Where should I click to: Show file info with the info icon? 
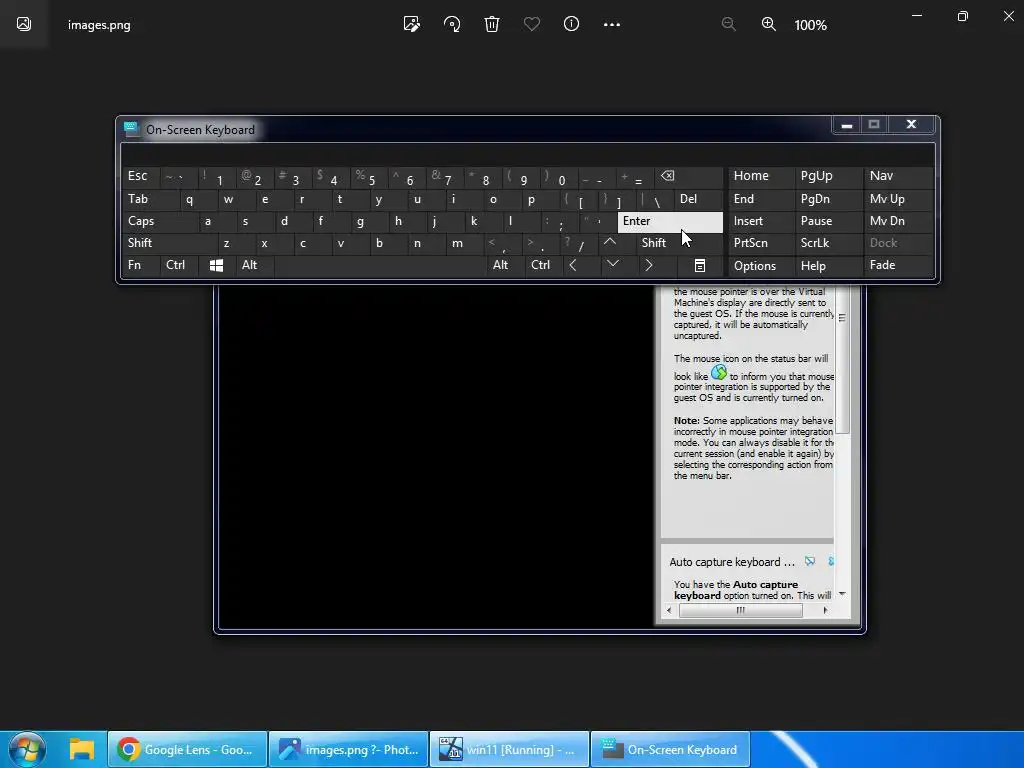tap(571, 24)
